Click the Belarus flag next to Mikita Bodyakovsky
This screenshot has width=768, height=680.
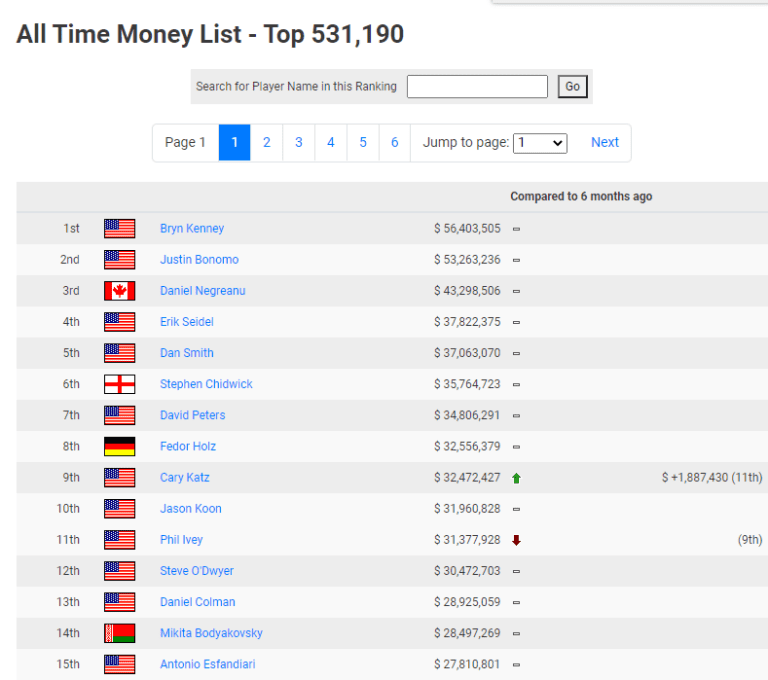tap(119, 633)
